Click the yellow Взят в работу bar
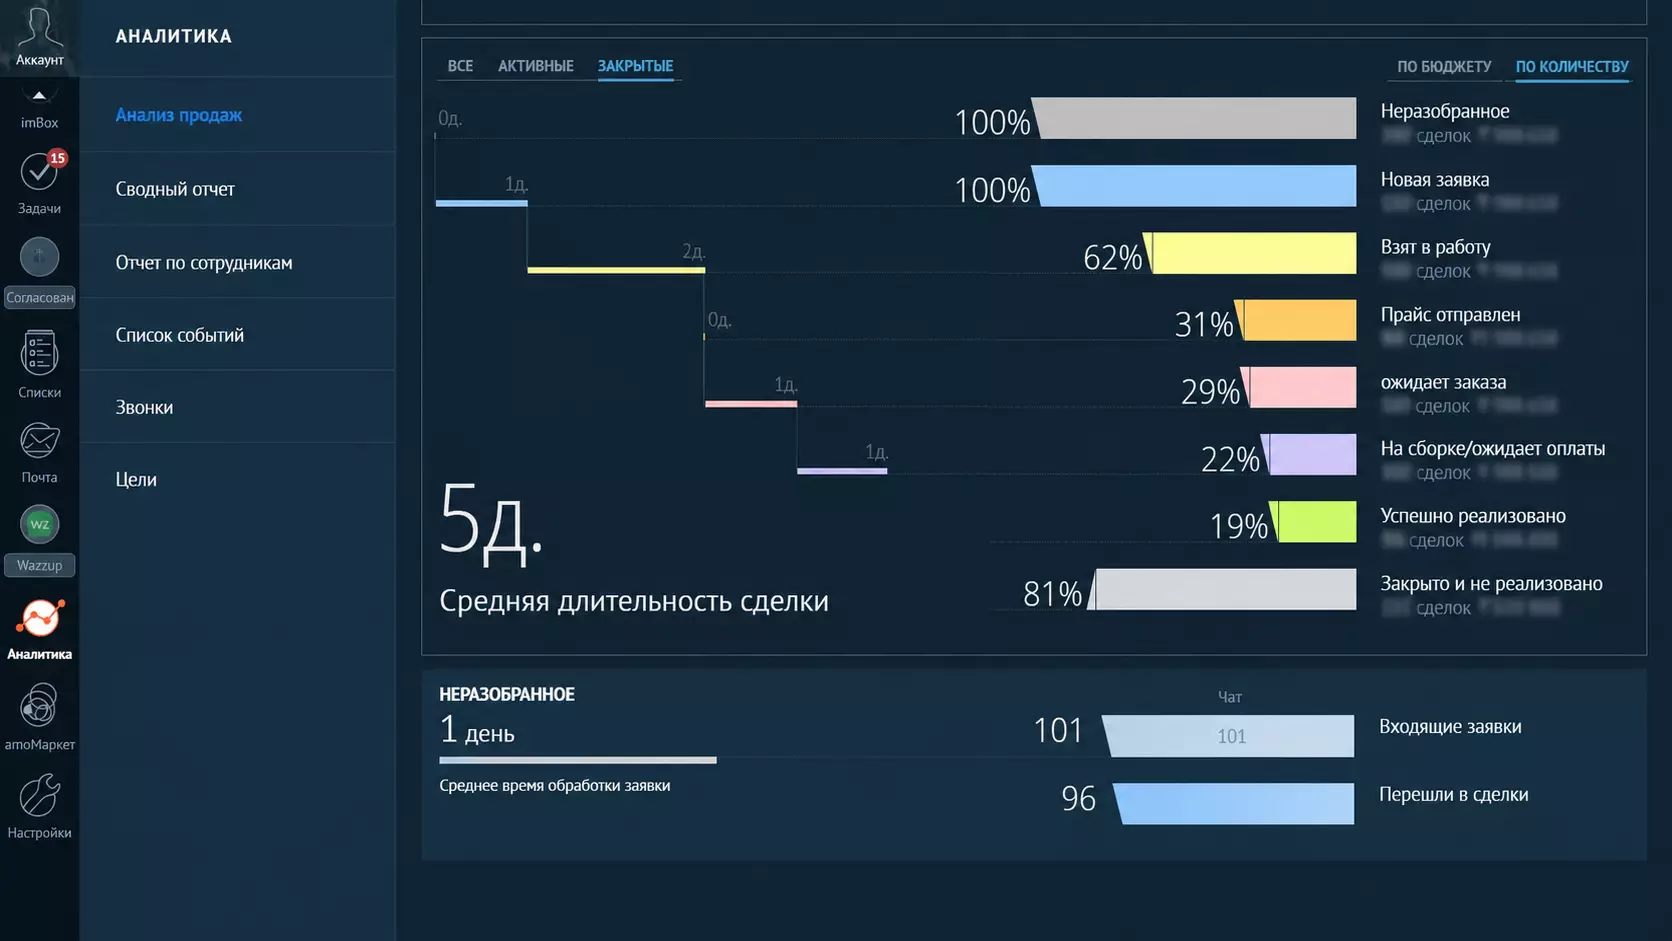This screenshot has width=1672, height=941. coord(1250,253)
